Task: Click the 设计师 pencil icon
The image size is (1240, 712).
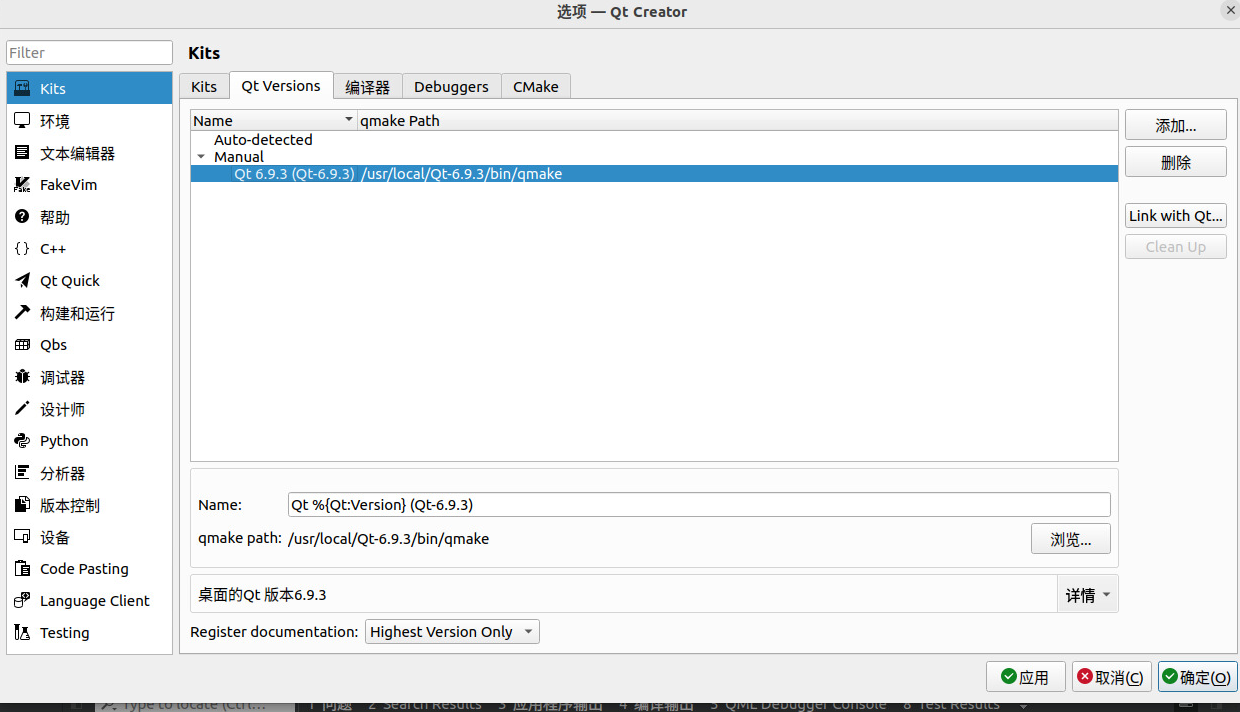Action: coord(22,408)
